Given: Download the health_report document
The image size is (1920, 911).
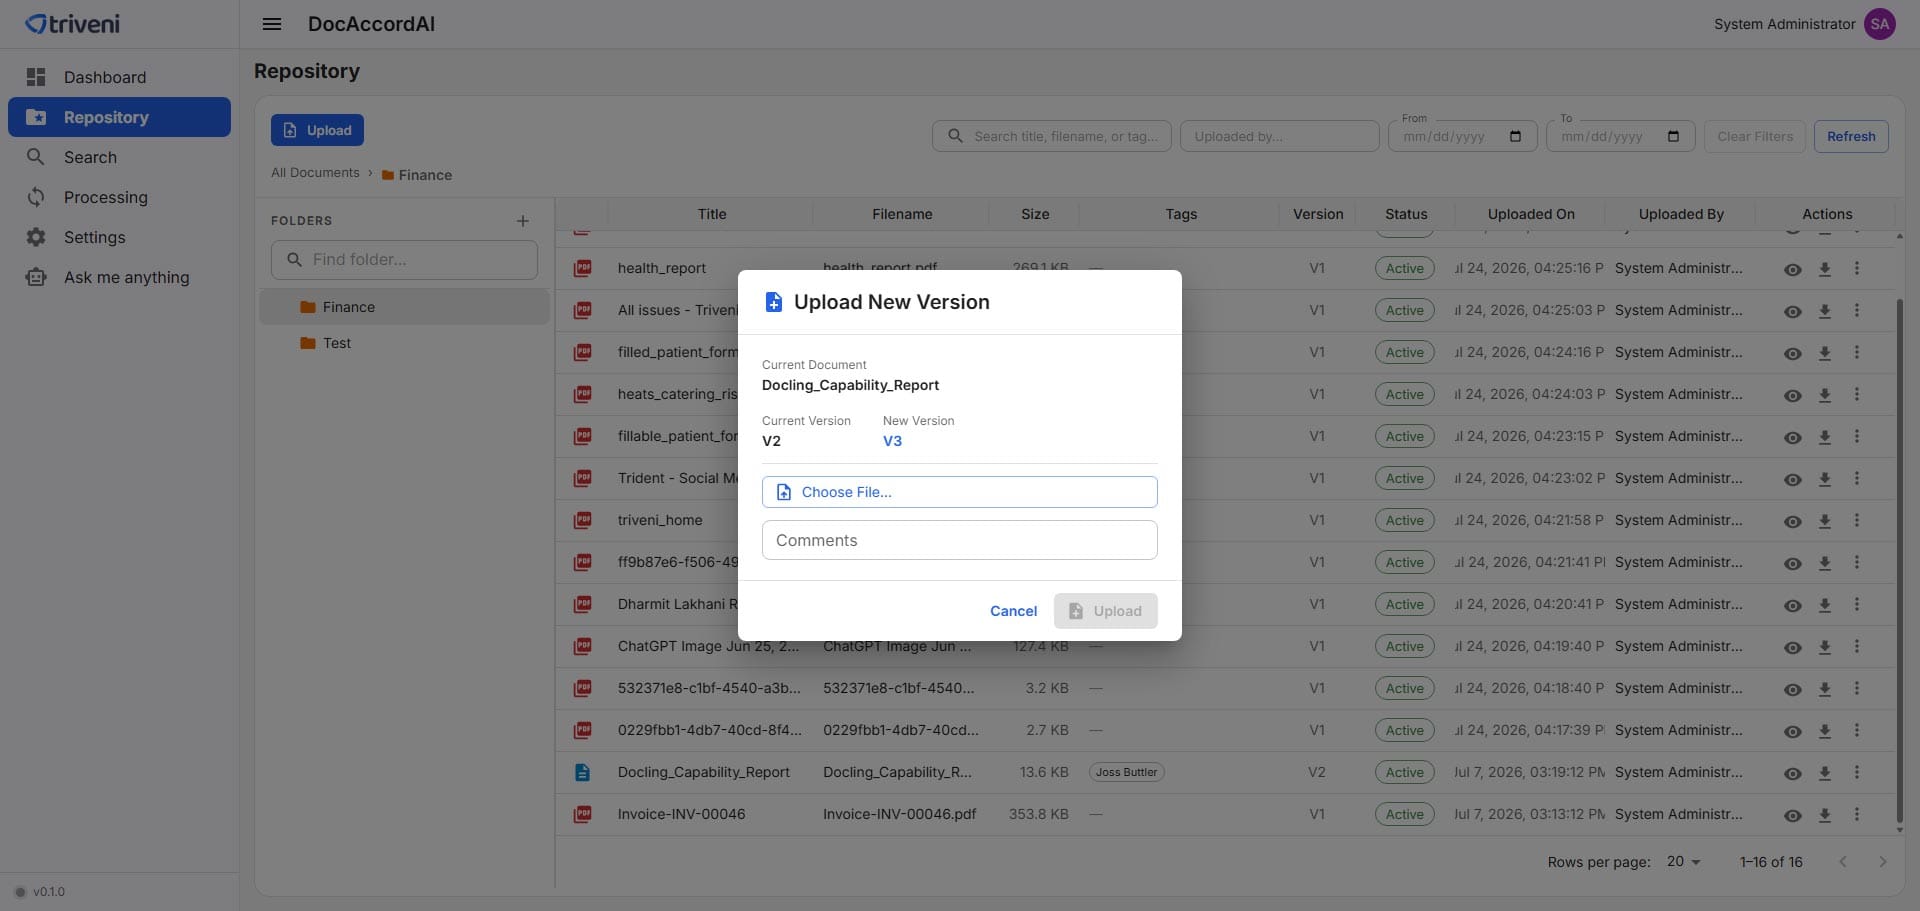Looking at the screenshot, I should [x=1824, y=269].
